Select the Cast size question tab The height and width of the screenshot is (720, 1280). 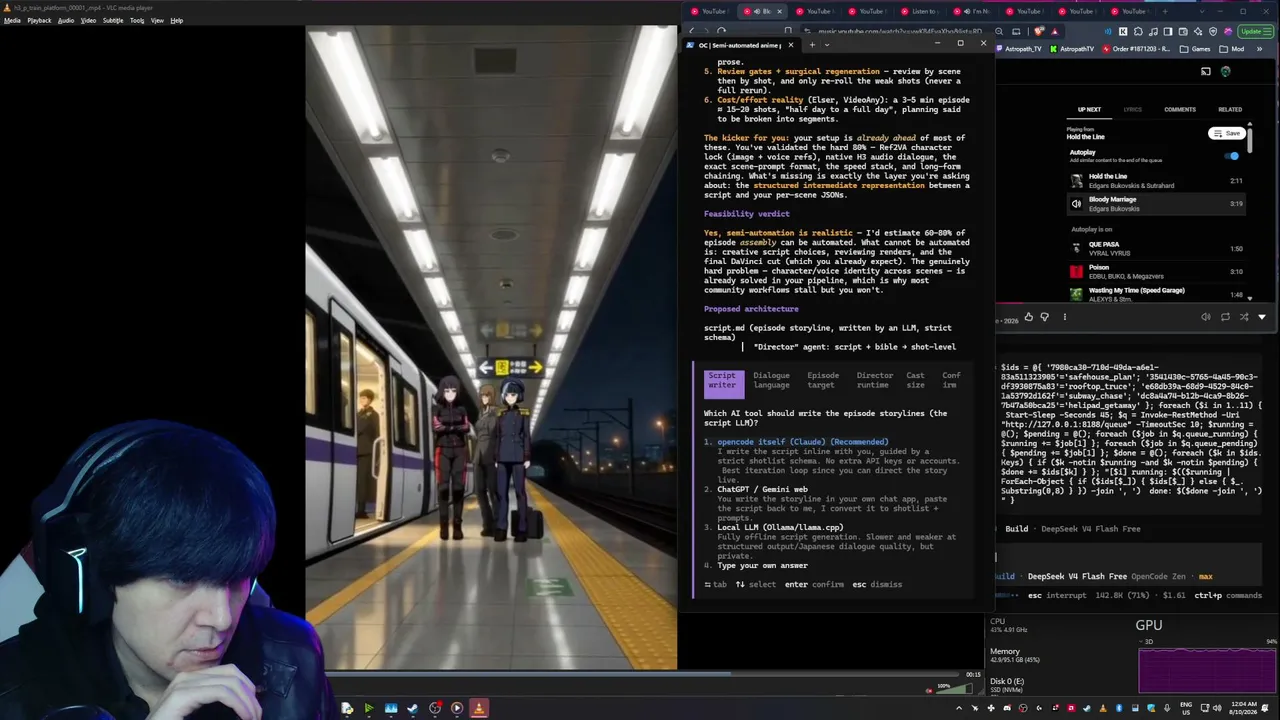click(x=915, y=380)
